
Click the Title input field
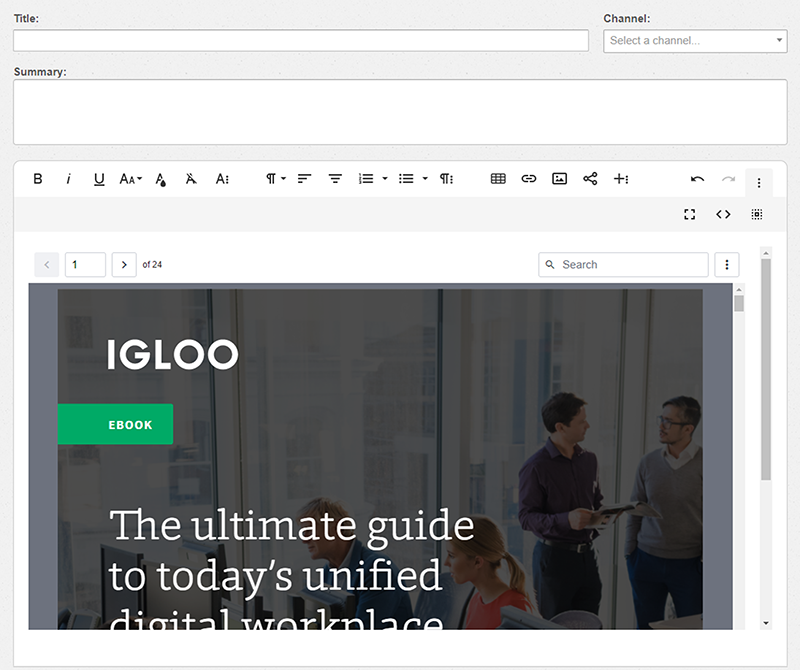[300, 41]
